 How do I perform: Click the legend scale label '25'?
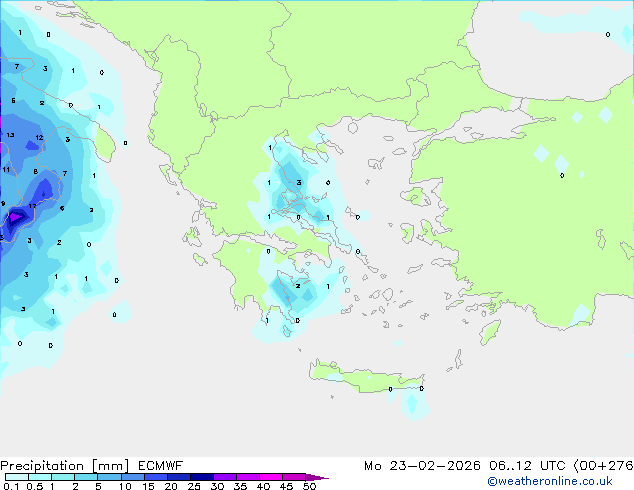194,486
